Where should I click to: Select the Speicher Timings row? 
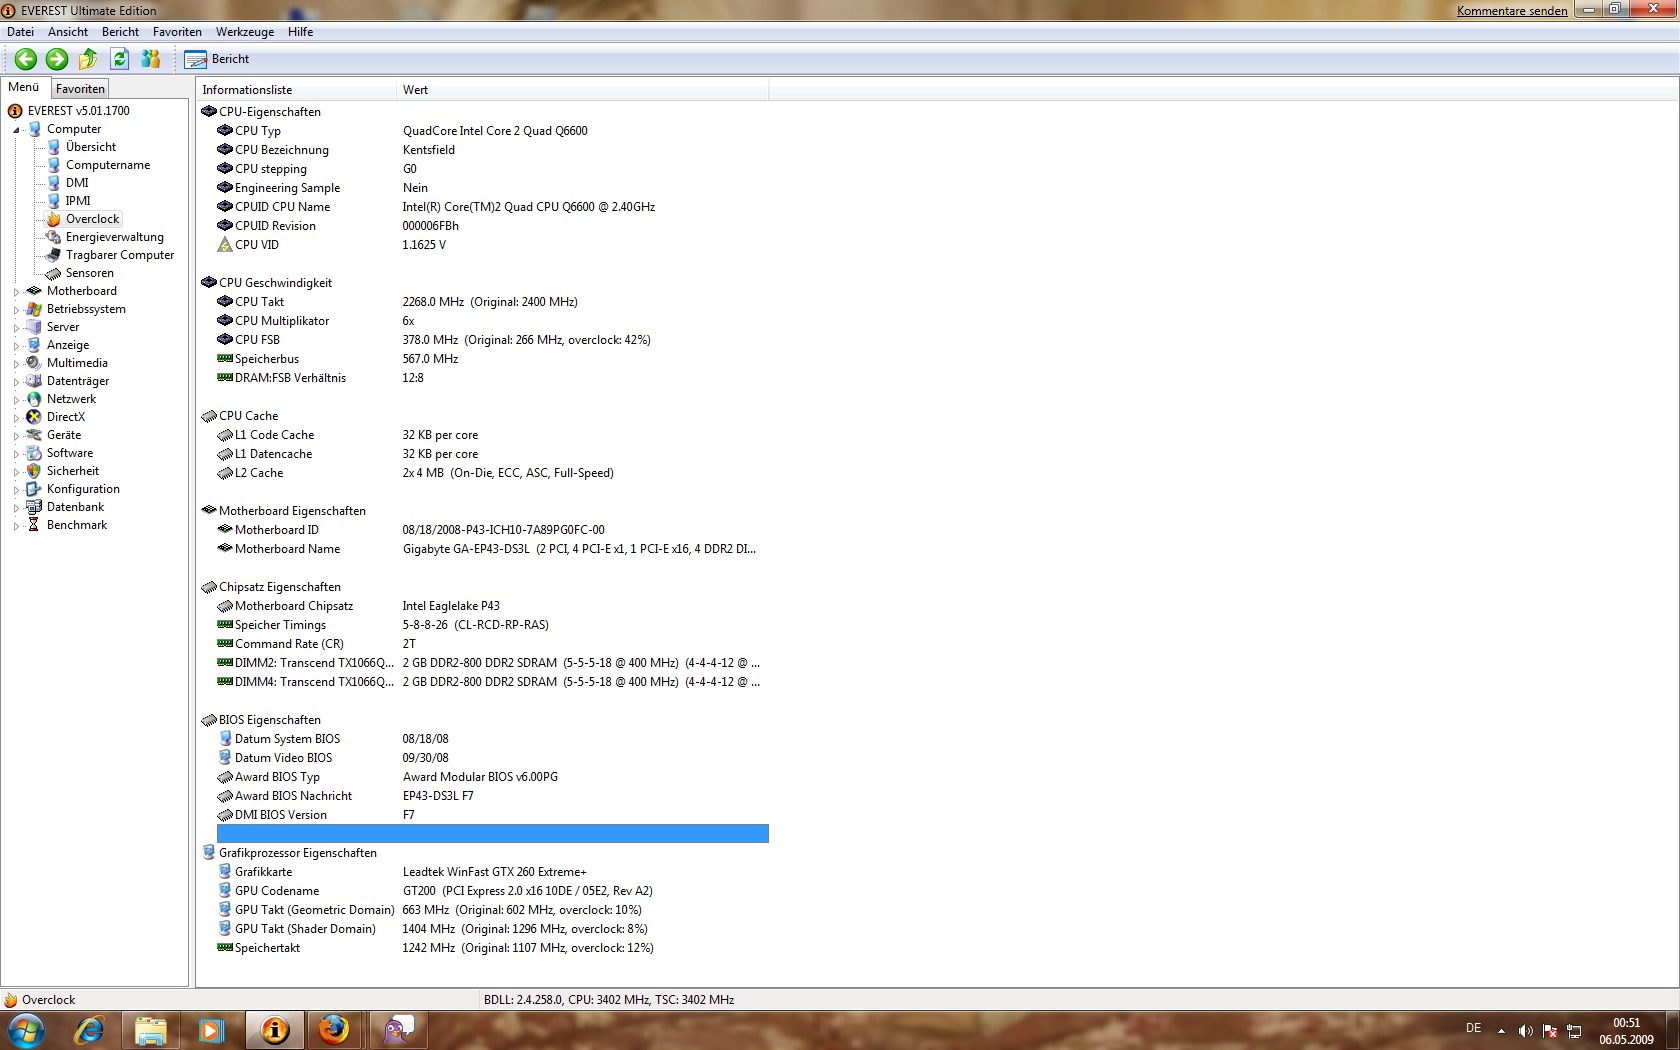pyautogui.click(x=492, y=625)
